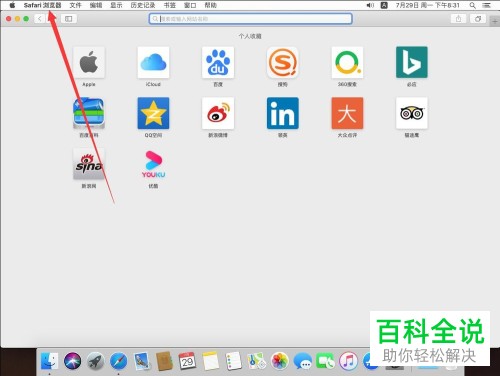Open Mail stamp icon in the Dock

pyautogui.click(x=142, y=361)
